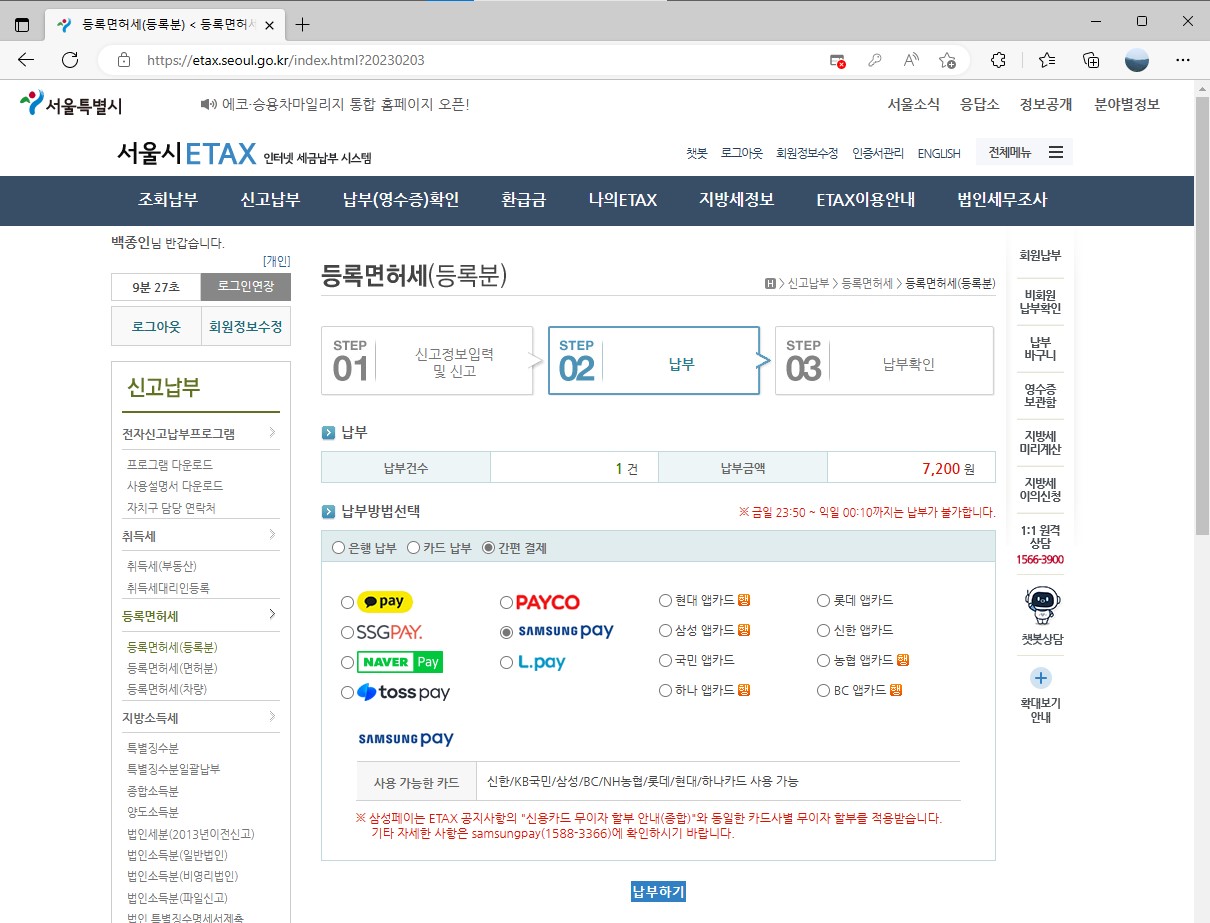Viewport: 1210px width, 923px height.
Task: Open a new browser tab
Action: click(x=303, y=24)
